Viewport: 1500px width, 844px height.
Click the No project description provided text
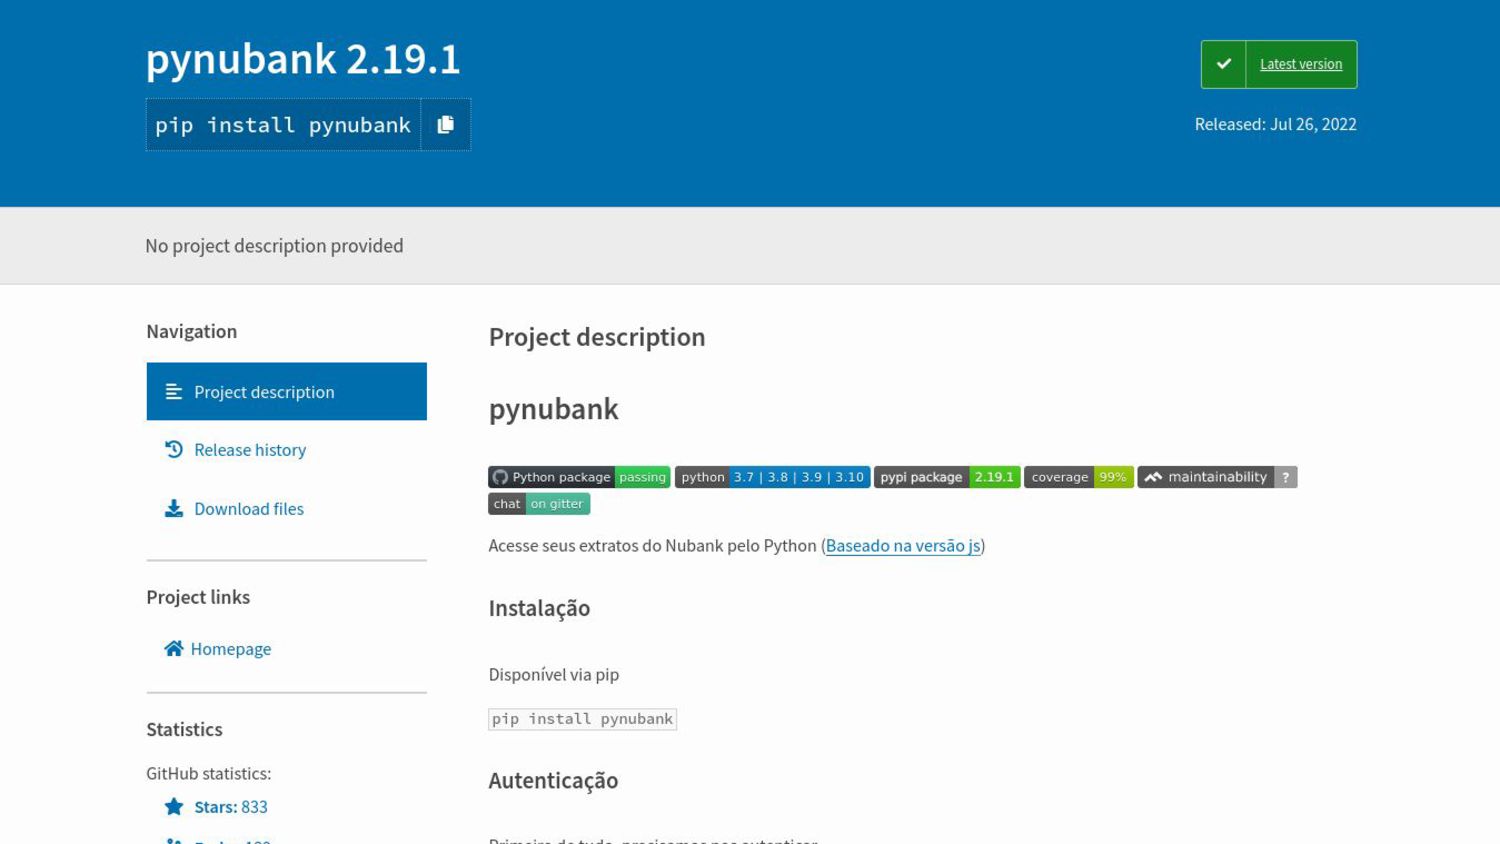[274, 246]
